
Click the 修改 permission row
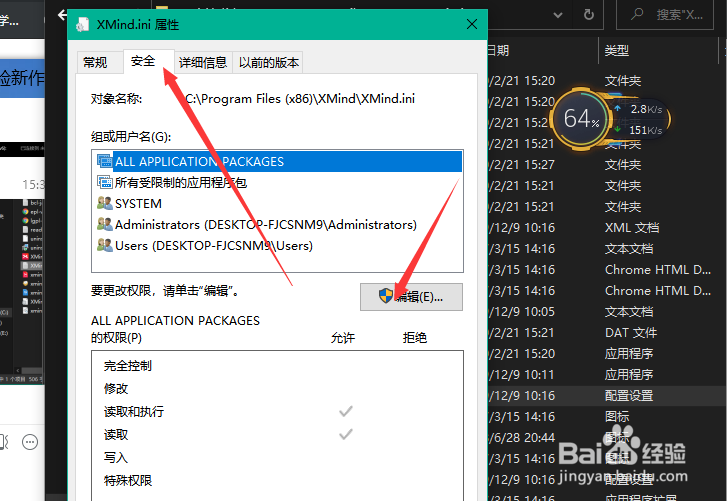277,388
